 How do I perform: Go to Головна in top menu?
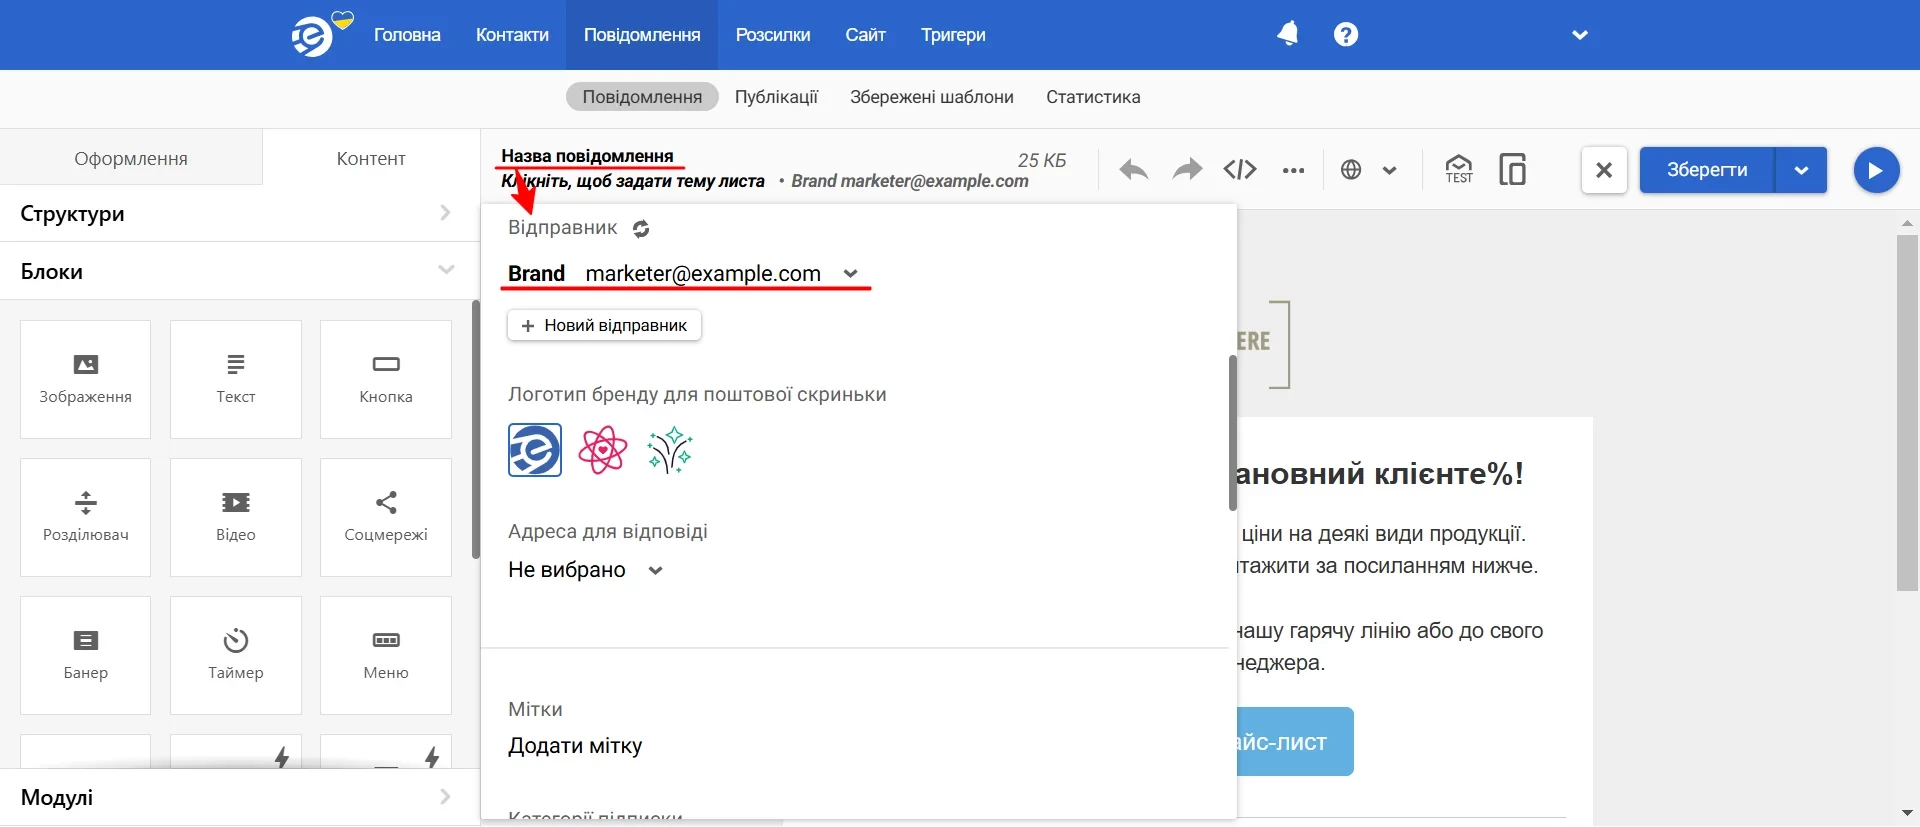tap(407, 35)
